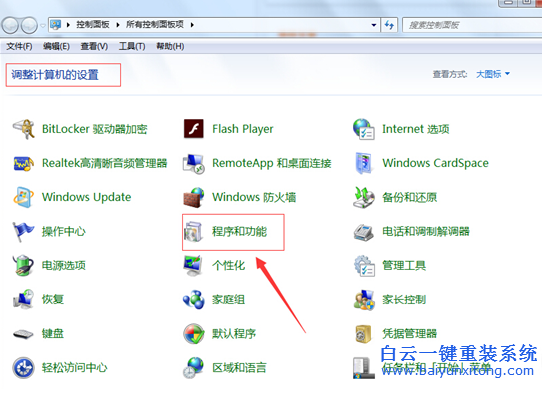
Task: Open the 编辑(E) menu
Action: [x=56, y=46]
